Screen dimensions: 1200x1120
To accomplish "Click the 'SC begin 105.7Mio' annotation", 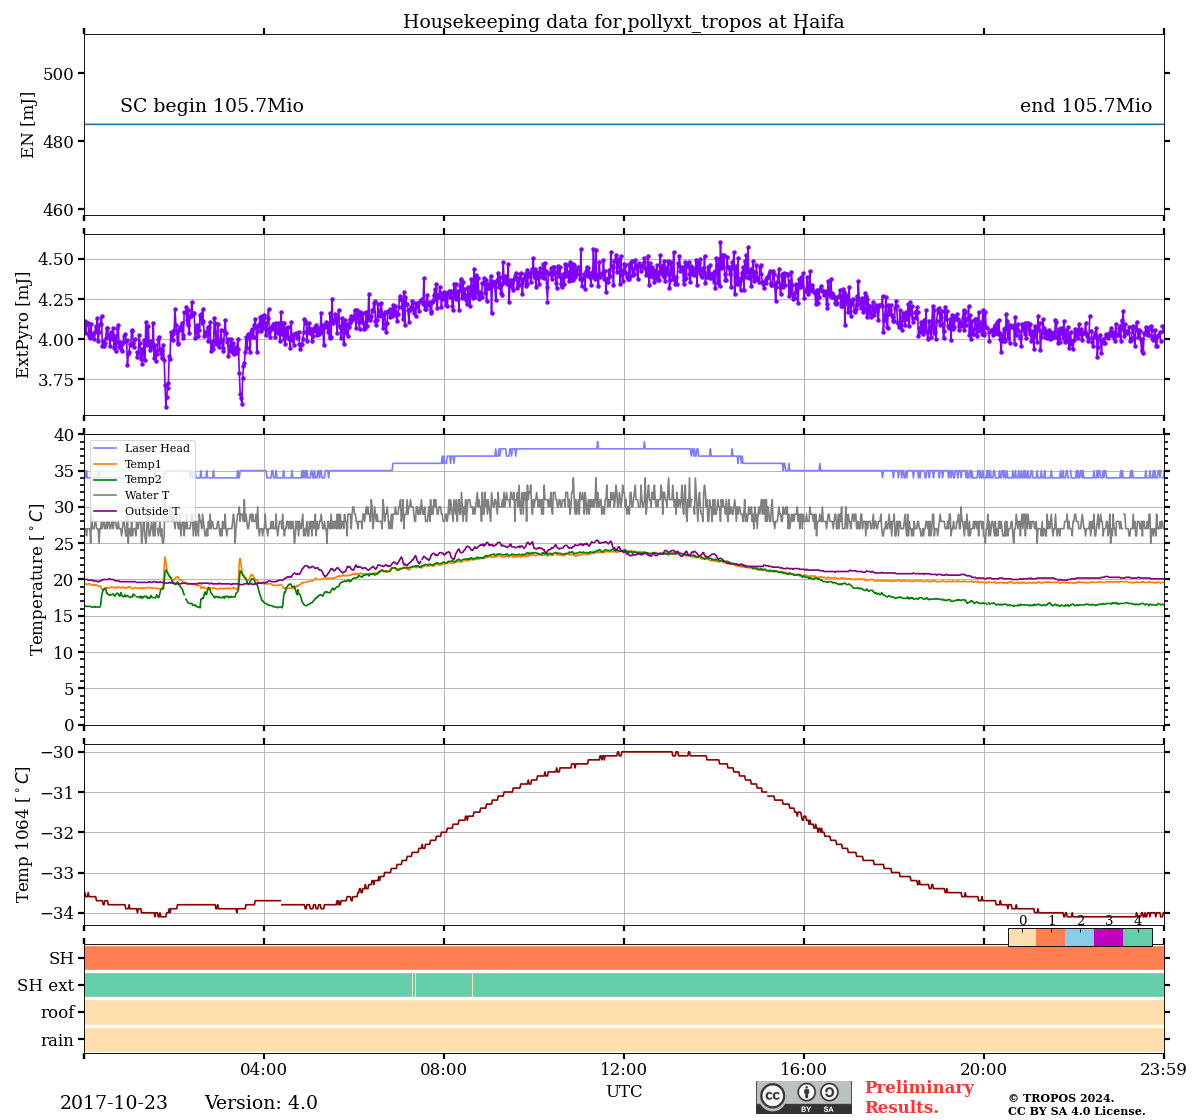I will (x=212, y=107).
